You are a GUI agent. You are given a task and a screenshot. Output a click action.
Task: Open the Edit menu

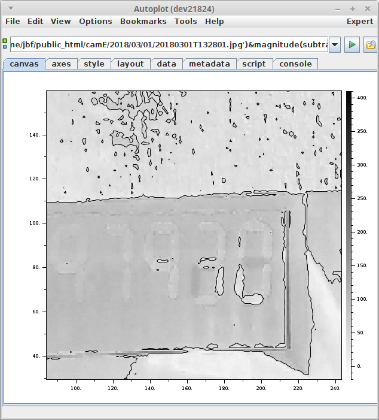click(x=35, y=21)
